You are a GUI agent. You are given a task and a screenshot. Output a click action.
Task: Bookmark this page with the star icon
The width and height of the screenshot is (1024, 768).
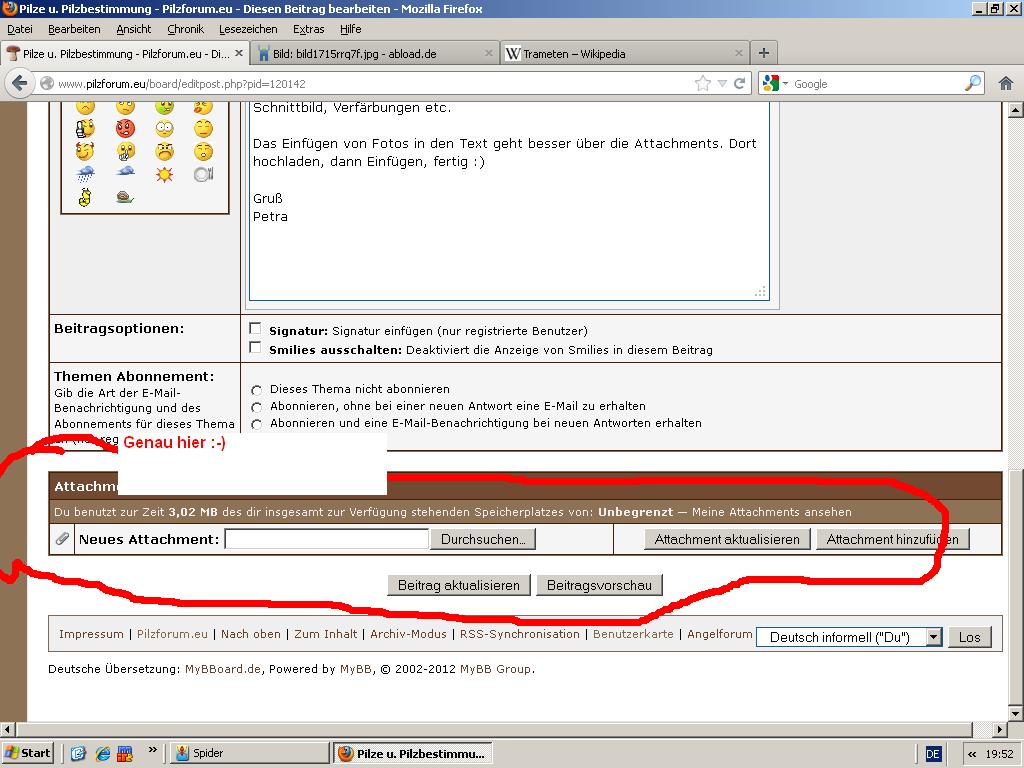coord(703,84)
